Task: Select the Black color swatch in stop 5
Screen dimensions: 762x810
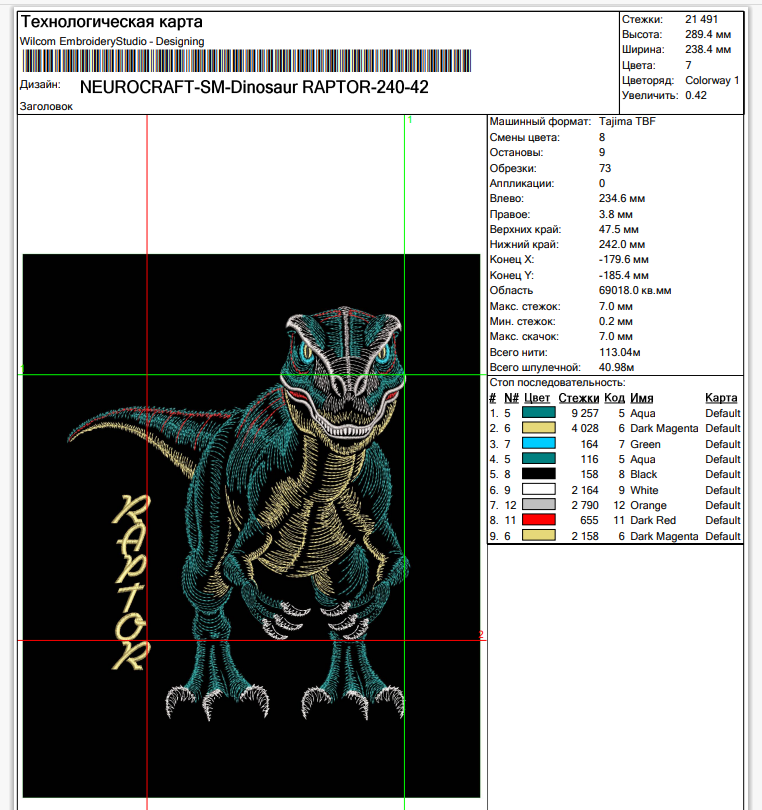Action: pos(539,475)
